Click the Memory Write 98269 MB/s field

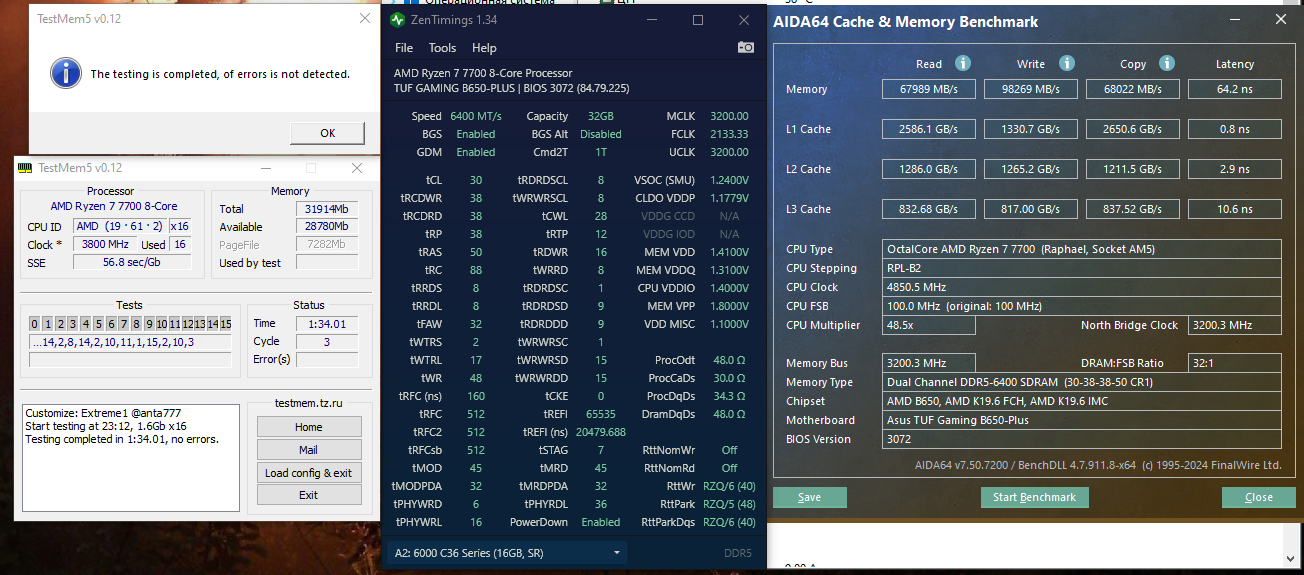click(x=1031, y=89)
